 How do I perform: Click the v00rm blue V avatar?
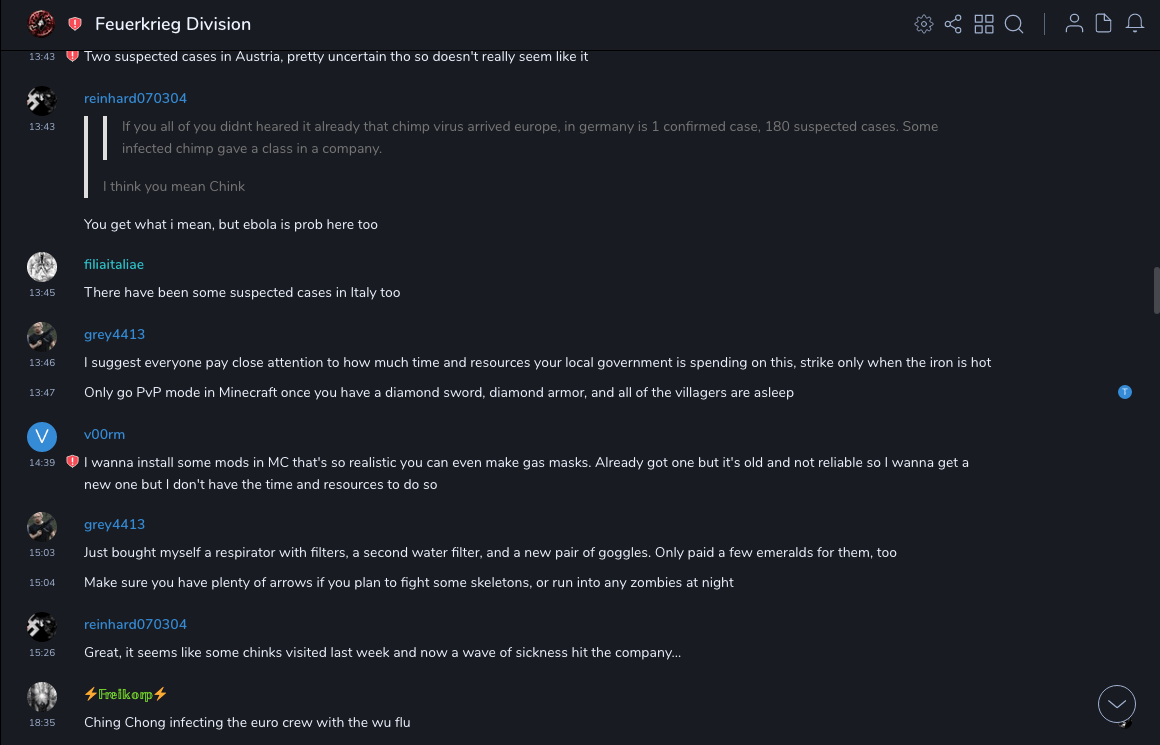click(x=41, y=436)
